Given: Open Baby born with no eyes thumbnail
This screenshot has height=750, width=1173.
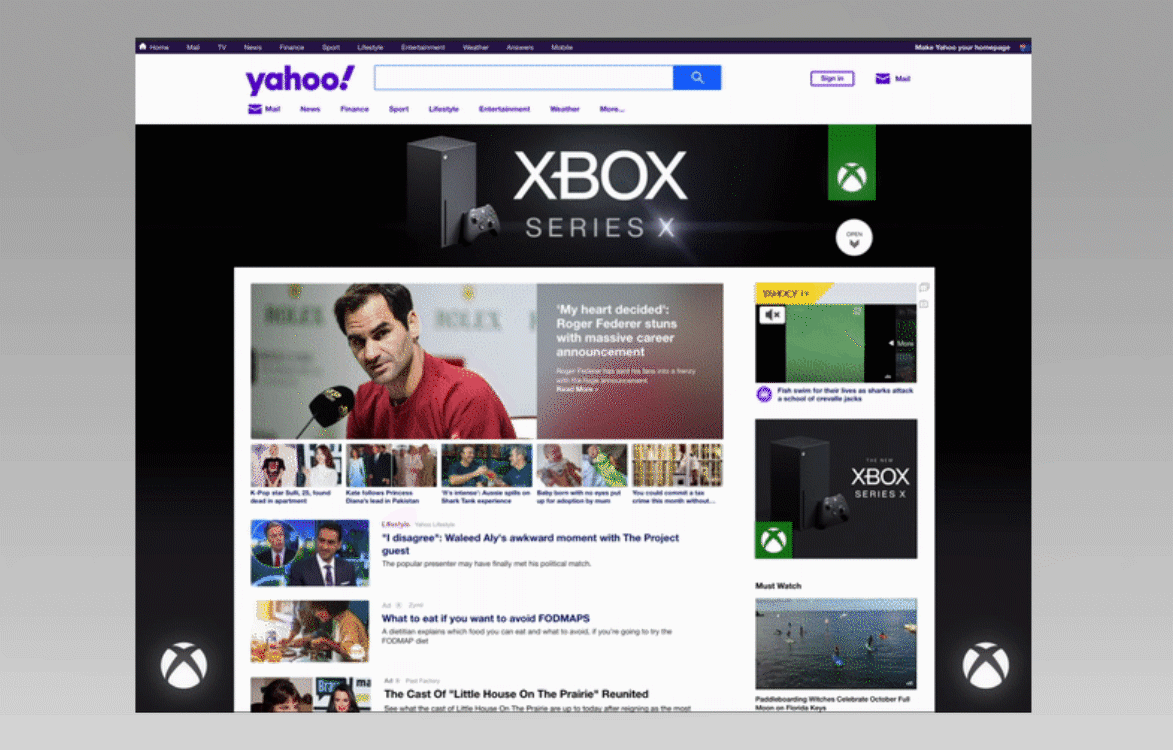Looking at the screenshot, I should point(582,465).
